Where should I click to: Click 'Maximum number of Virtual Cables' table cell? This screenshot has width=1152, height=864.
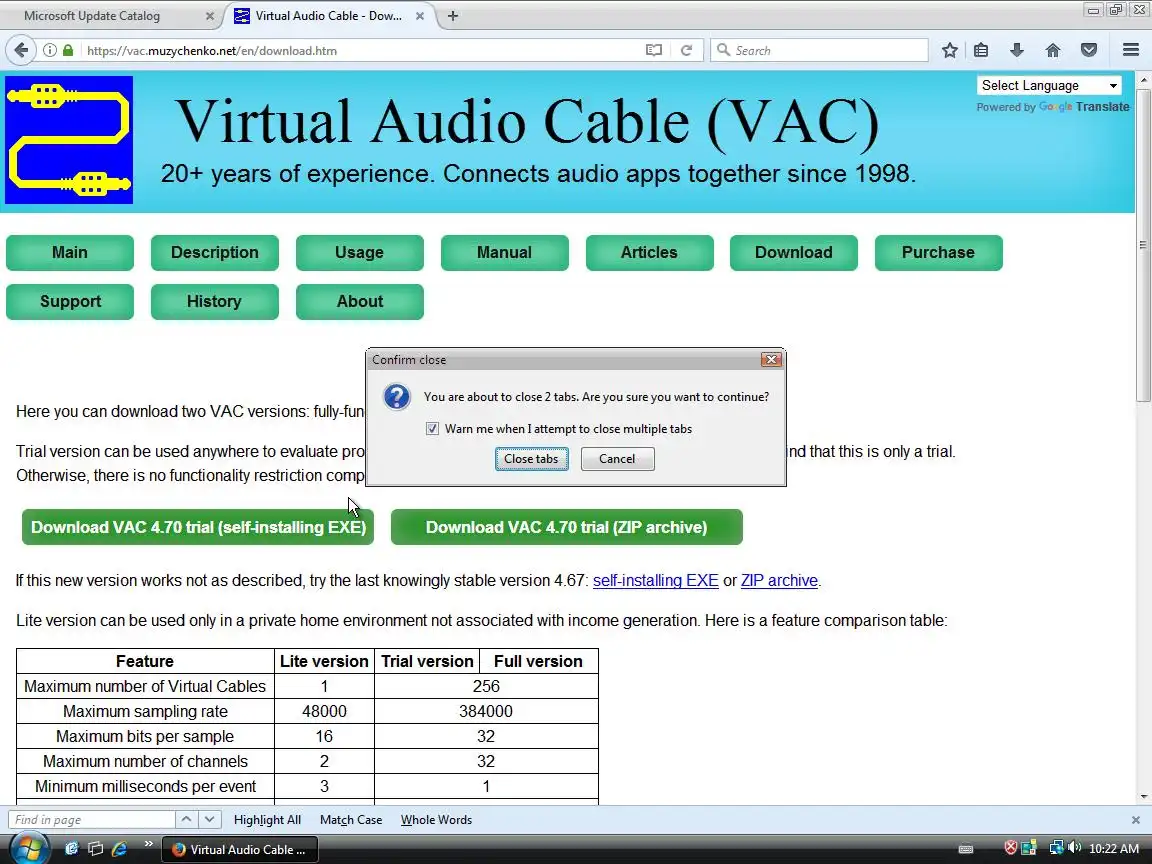145,686
